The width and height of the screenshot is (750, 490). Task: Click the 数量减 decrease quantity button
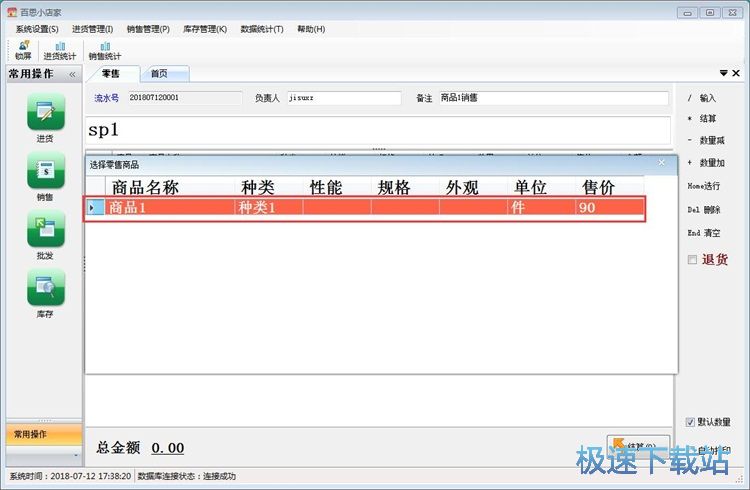pos(706,140)
